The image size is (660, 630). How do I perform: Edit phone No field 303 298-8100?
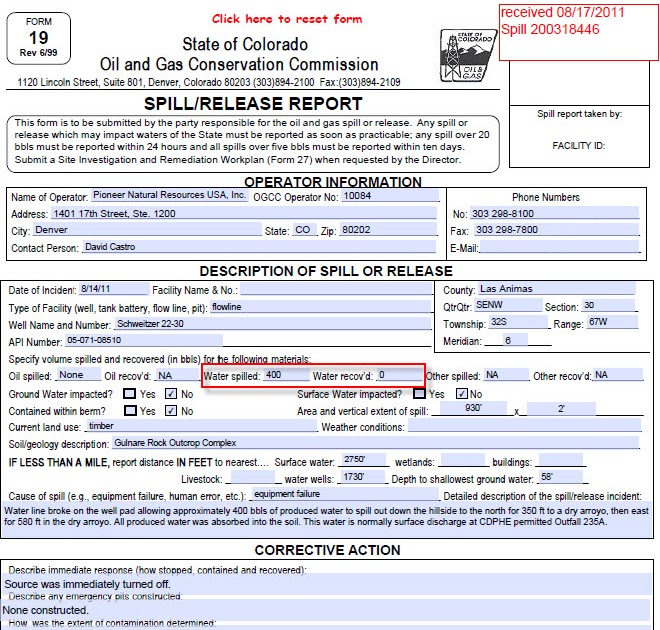point(554,213)
